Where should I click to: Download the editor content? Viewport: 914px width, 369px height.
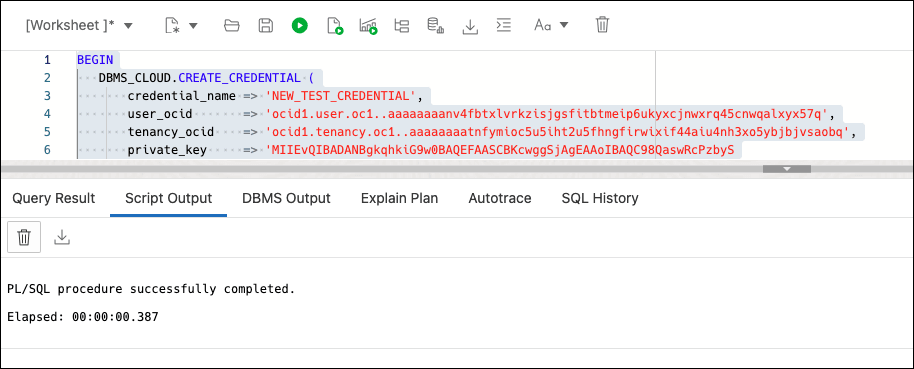click(x=470, y=26)
